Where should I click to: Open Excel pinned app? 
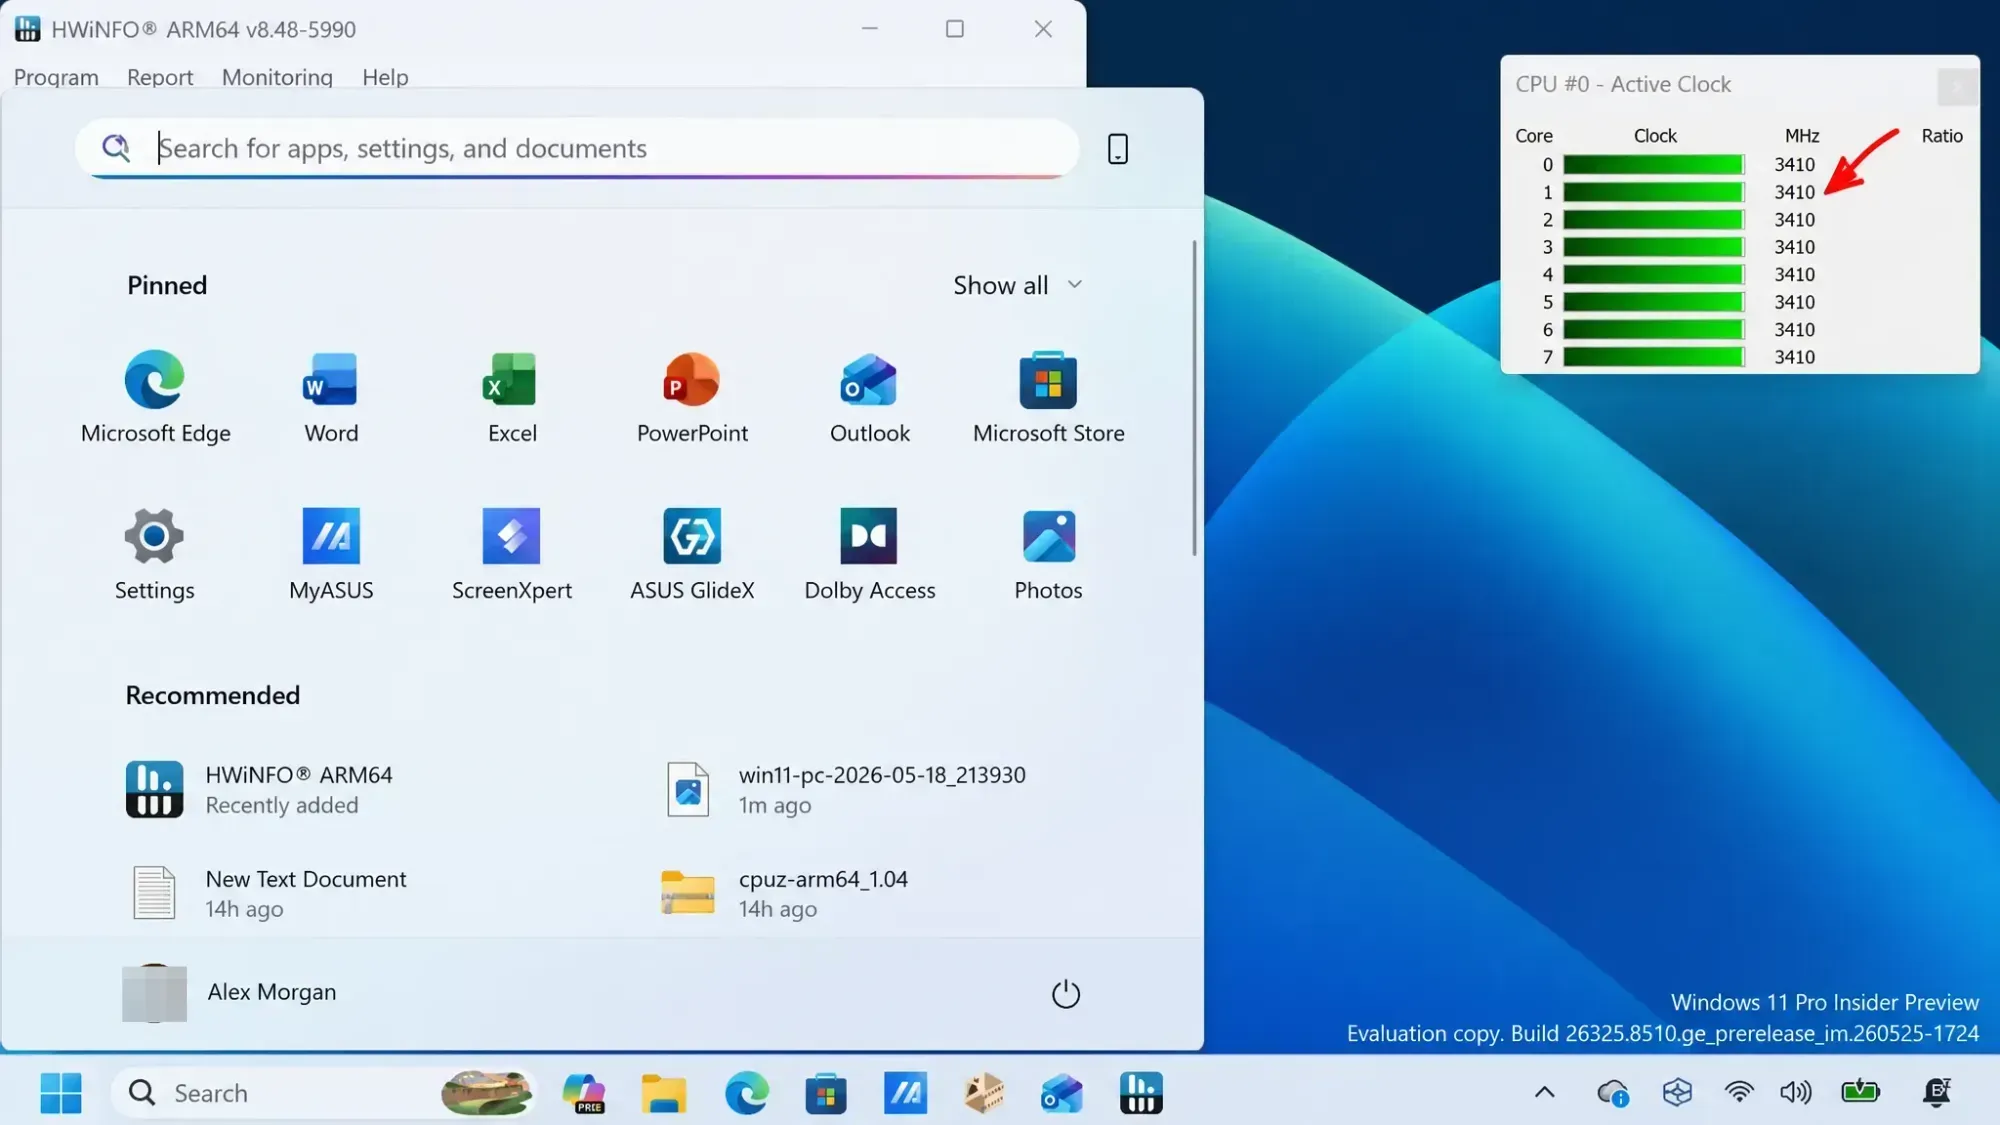pos(512,397)
